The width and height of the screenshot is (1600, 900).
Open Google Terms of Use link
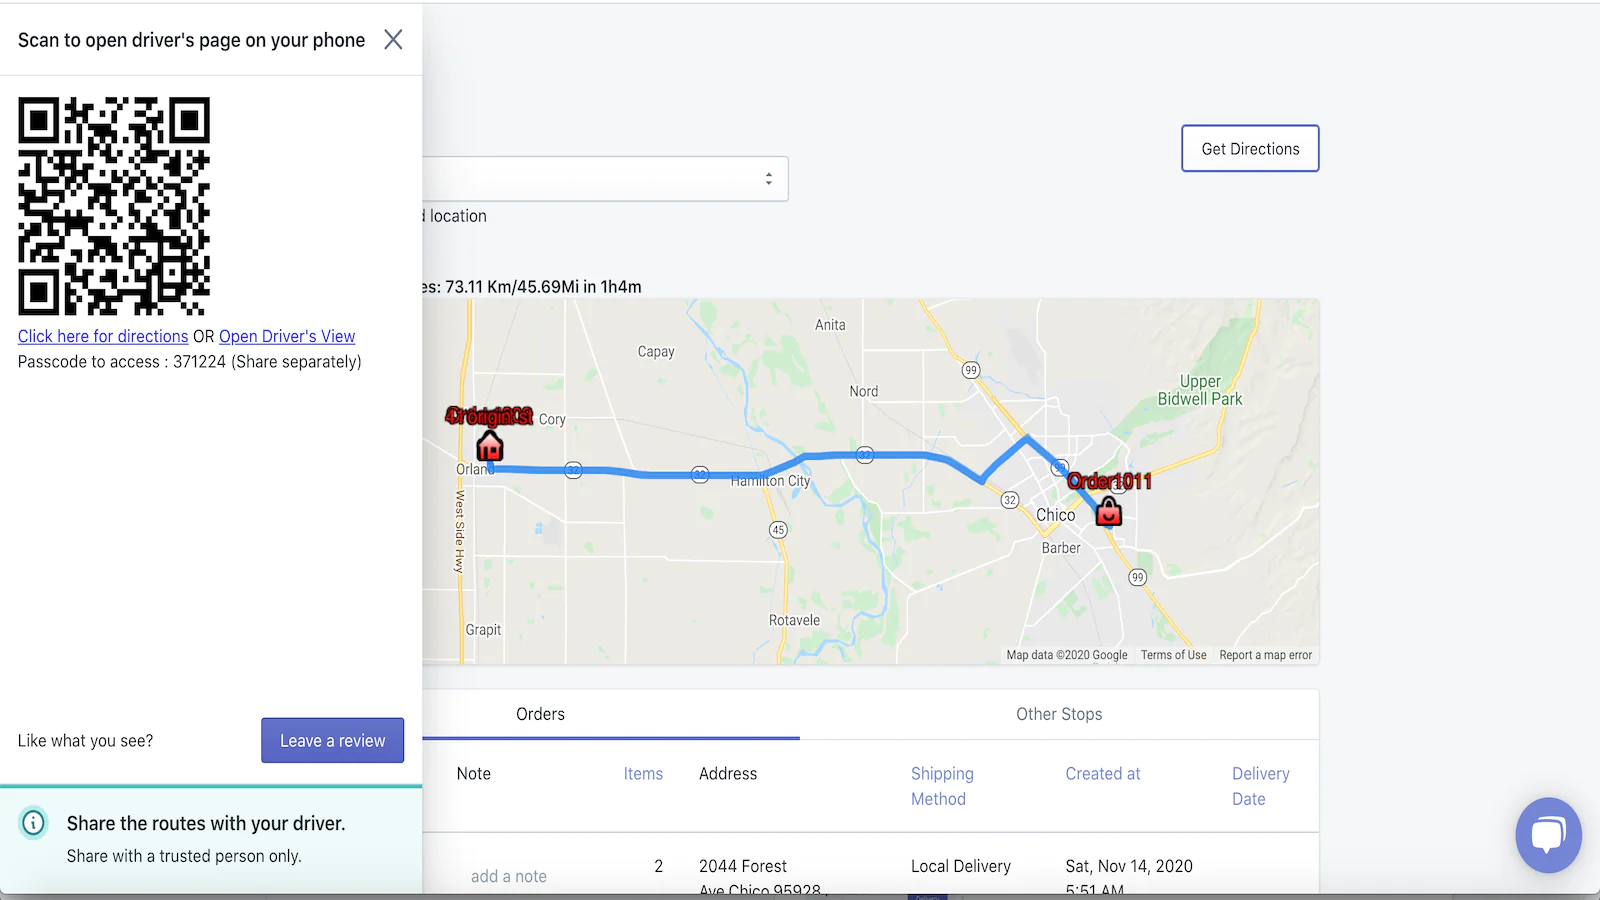coord(1173,655)
